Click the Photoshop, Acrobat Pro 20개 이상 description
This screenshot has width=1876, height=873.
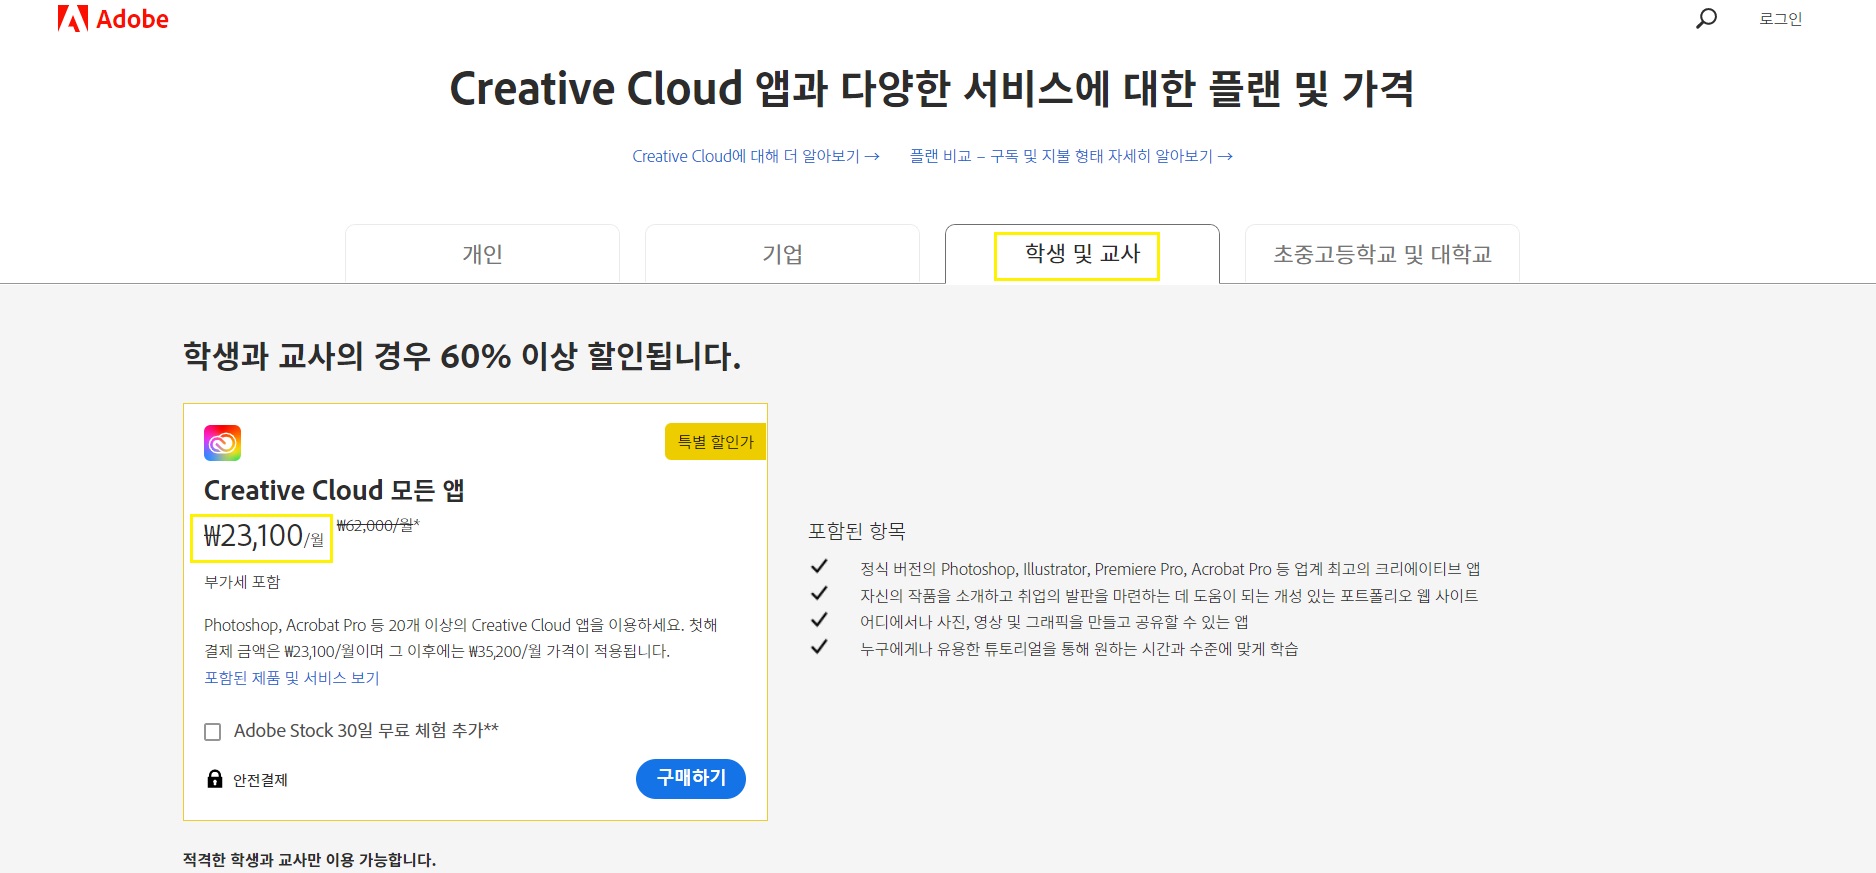461,638
